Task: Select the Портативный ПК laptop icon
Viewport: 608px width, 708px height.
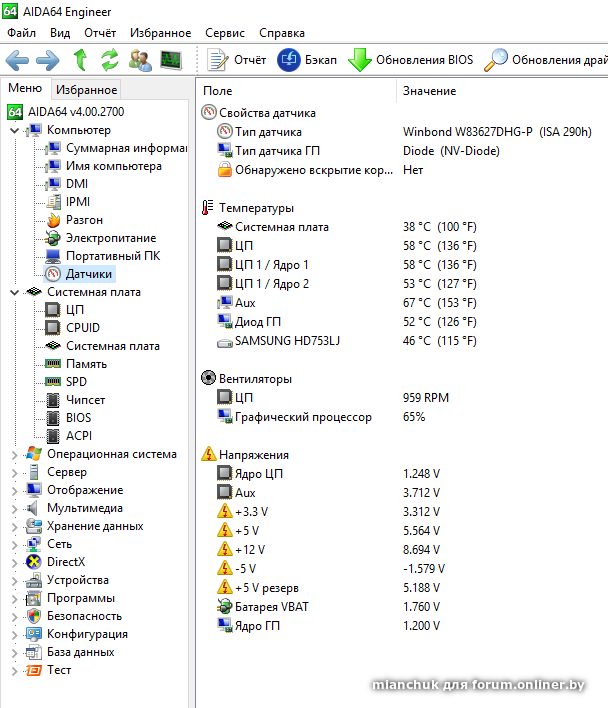Action: tap(53, 256)
